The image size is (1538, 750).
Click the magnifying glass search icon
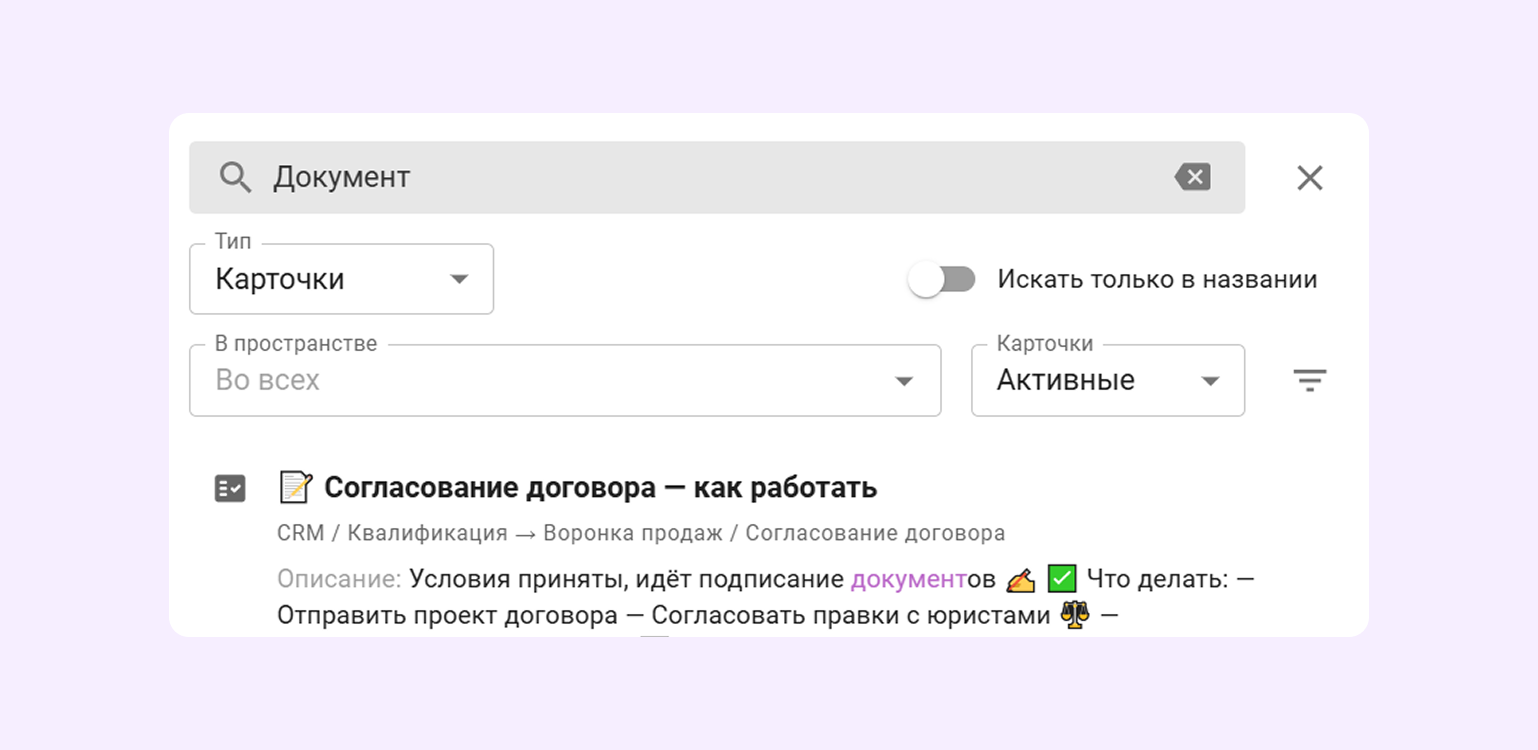[x=236, y=177]
